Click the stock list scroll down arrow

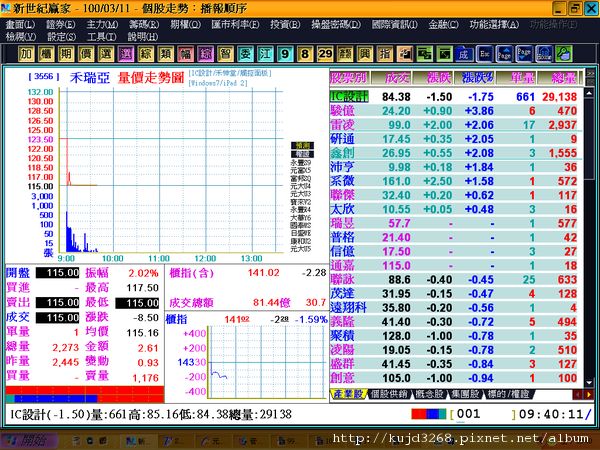coord(589,382)
